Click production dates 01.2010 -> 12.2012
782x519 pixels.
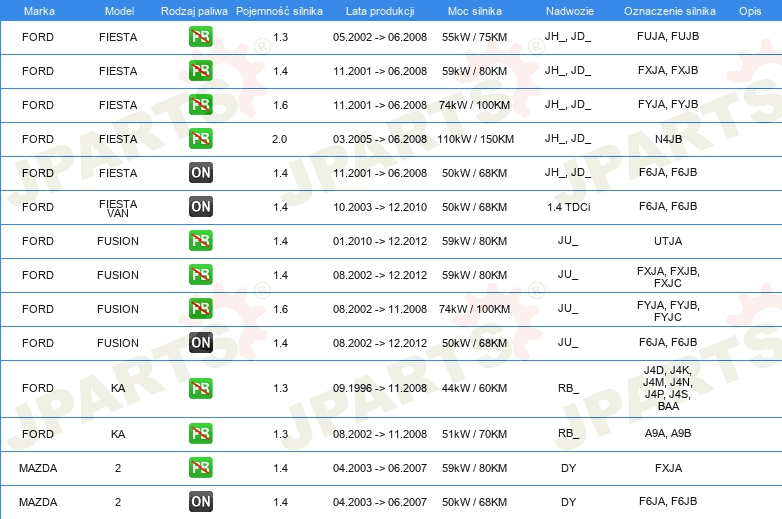[x=380, y=241]
